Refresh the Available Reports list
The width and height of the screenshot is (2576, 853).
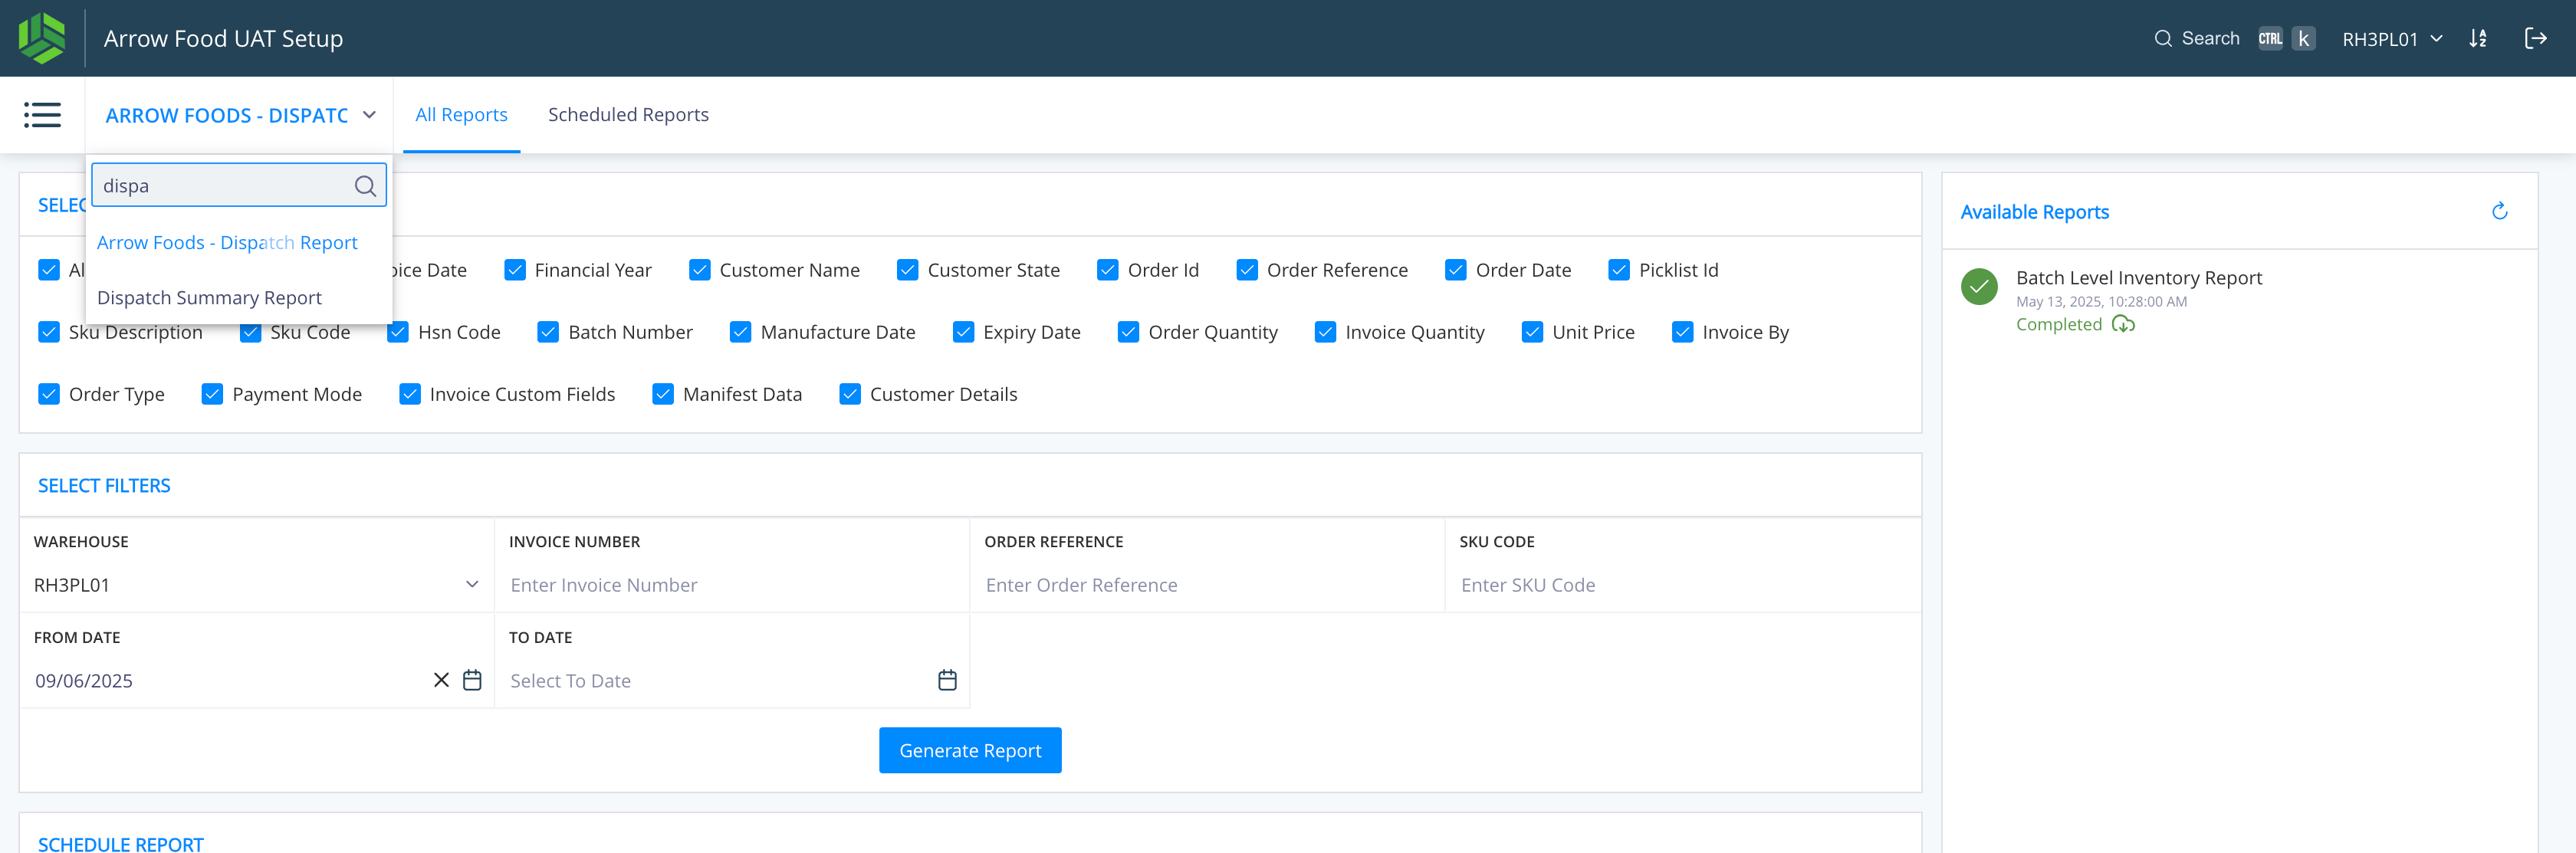tap(2500, 211)
